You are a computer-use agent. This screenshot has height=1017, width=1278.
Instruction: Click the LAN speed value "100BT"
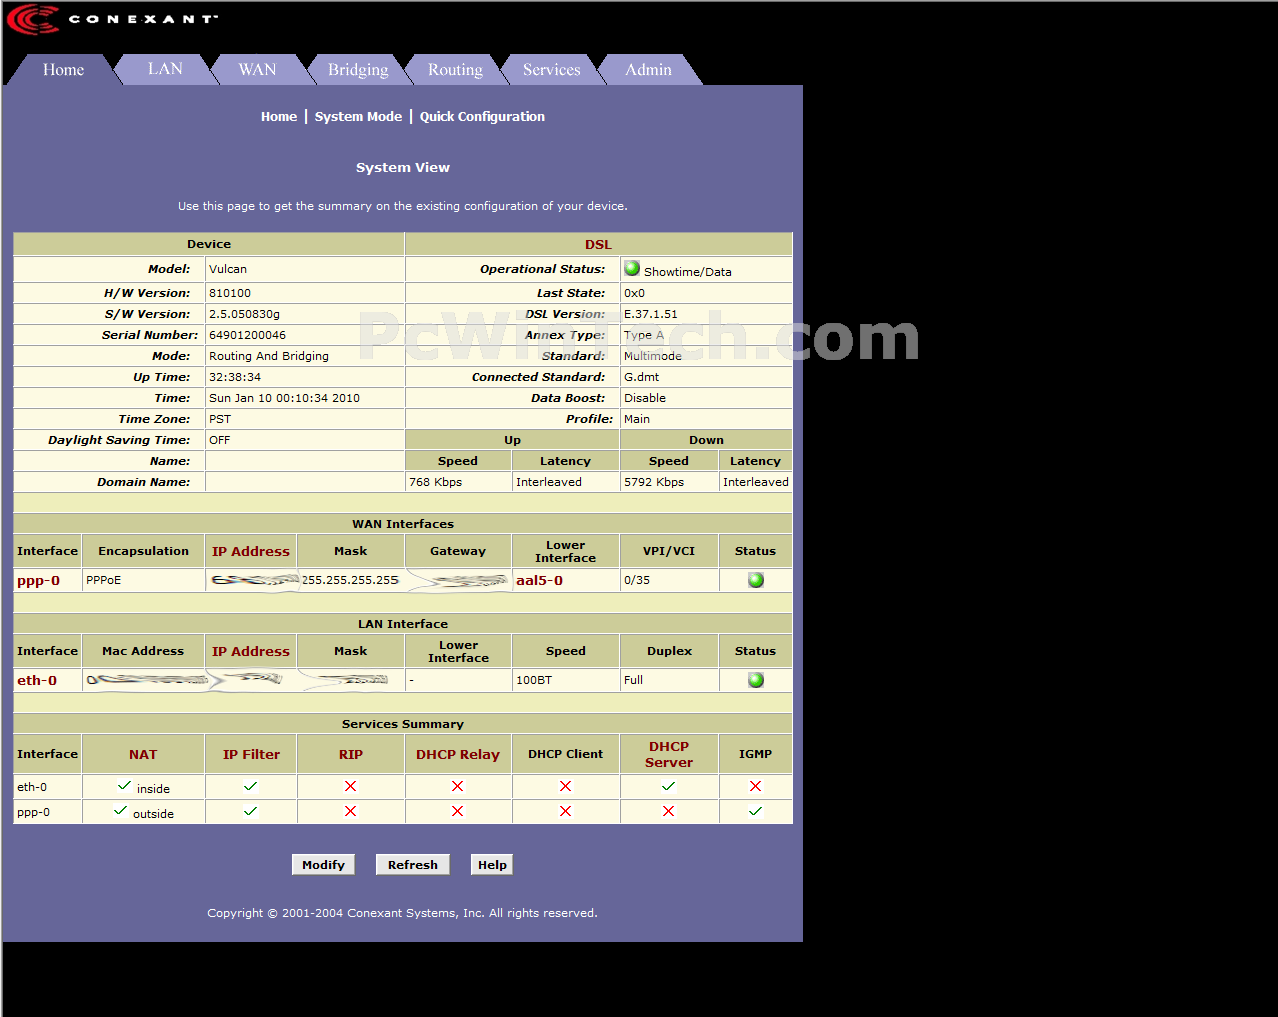pyautogui.click(x=534, y=680)
